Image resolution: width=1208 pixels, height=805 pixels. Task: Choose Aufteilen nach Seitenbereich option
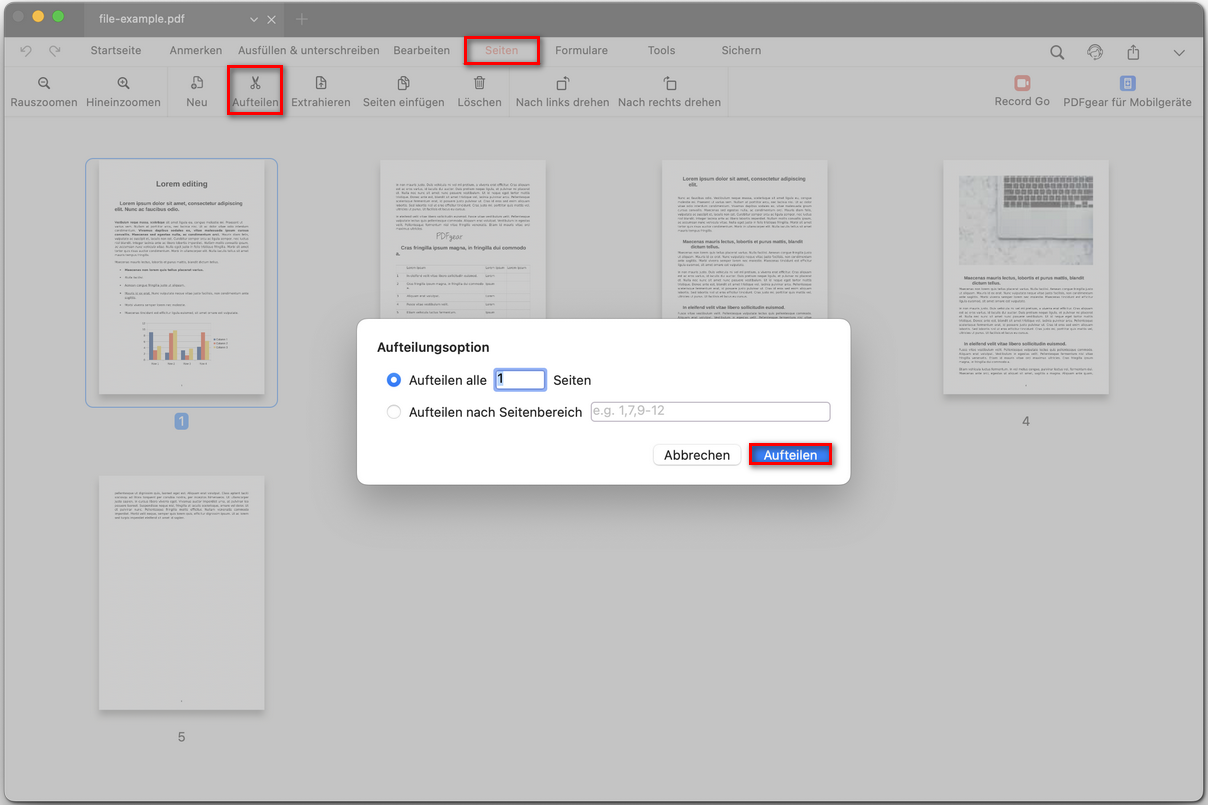coord(394,412)
